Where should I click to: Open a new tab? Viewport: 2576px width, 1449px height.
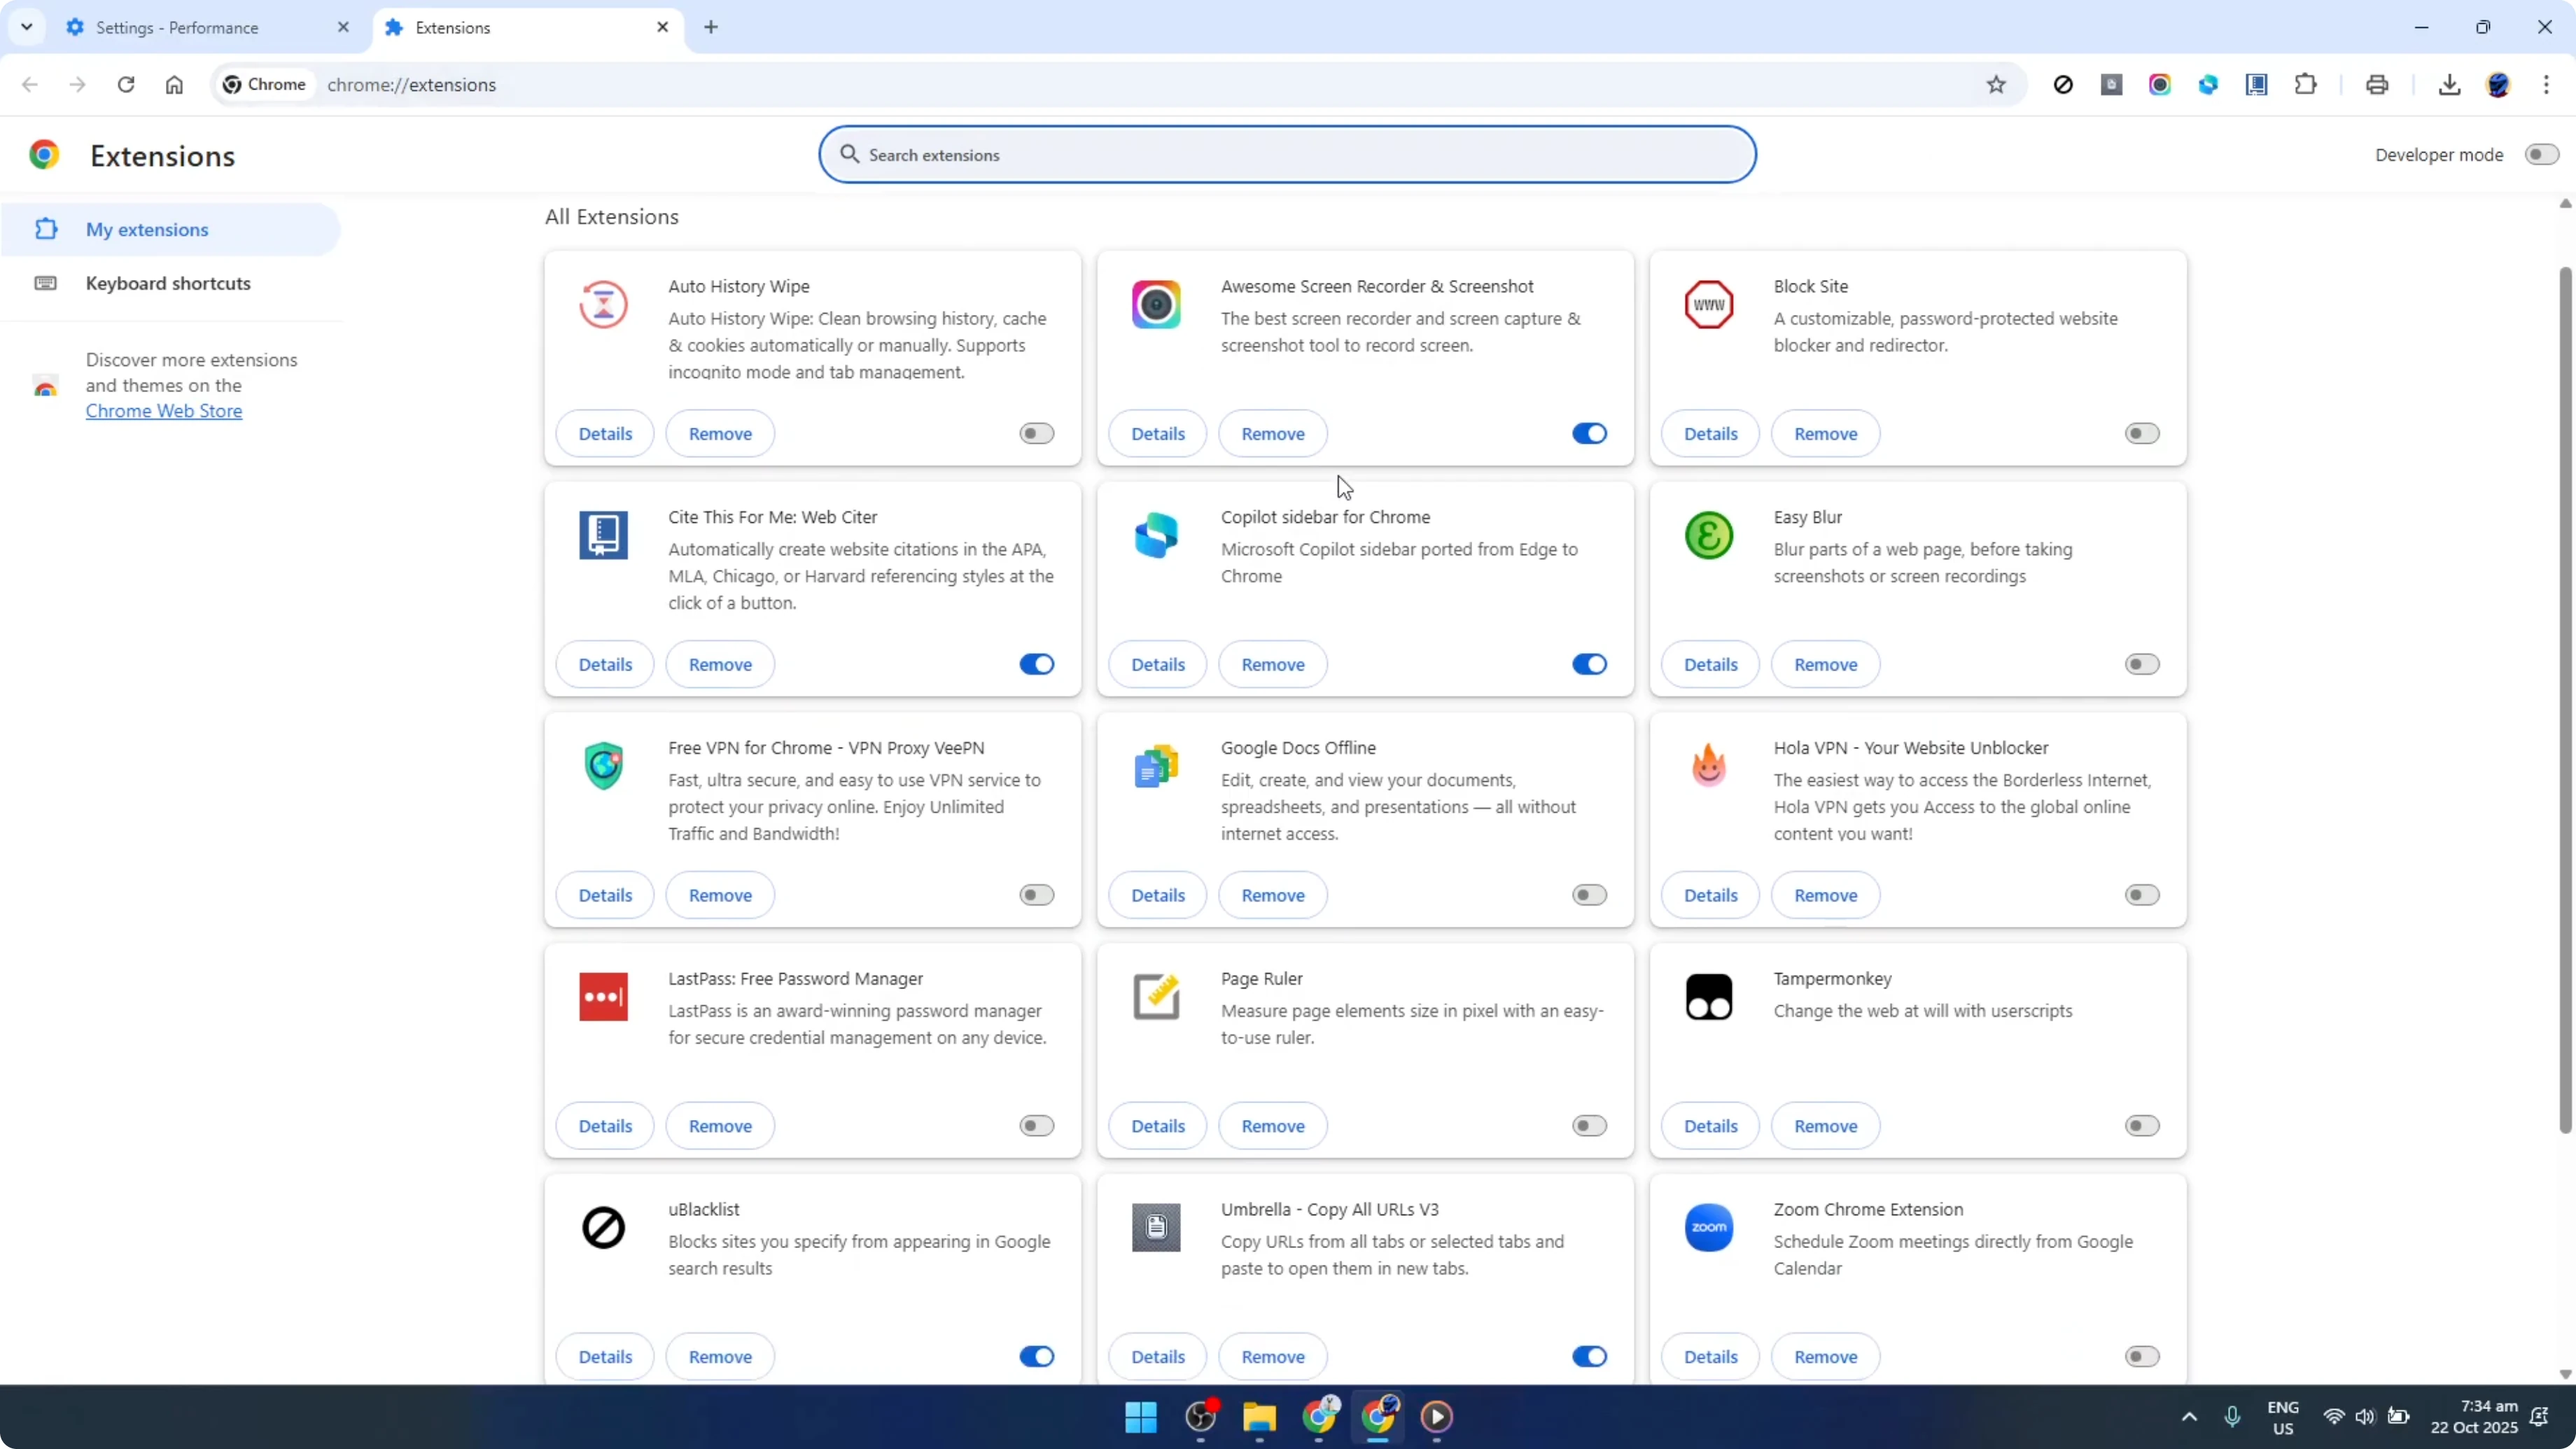[711, 27]
